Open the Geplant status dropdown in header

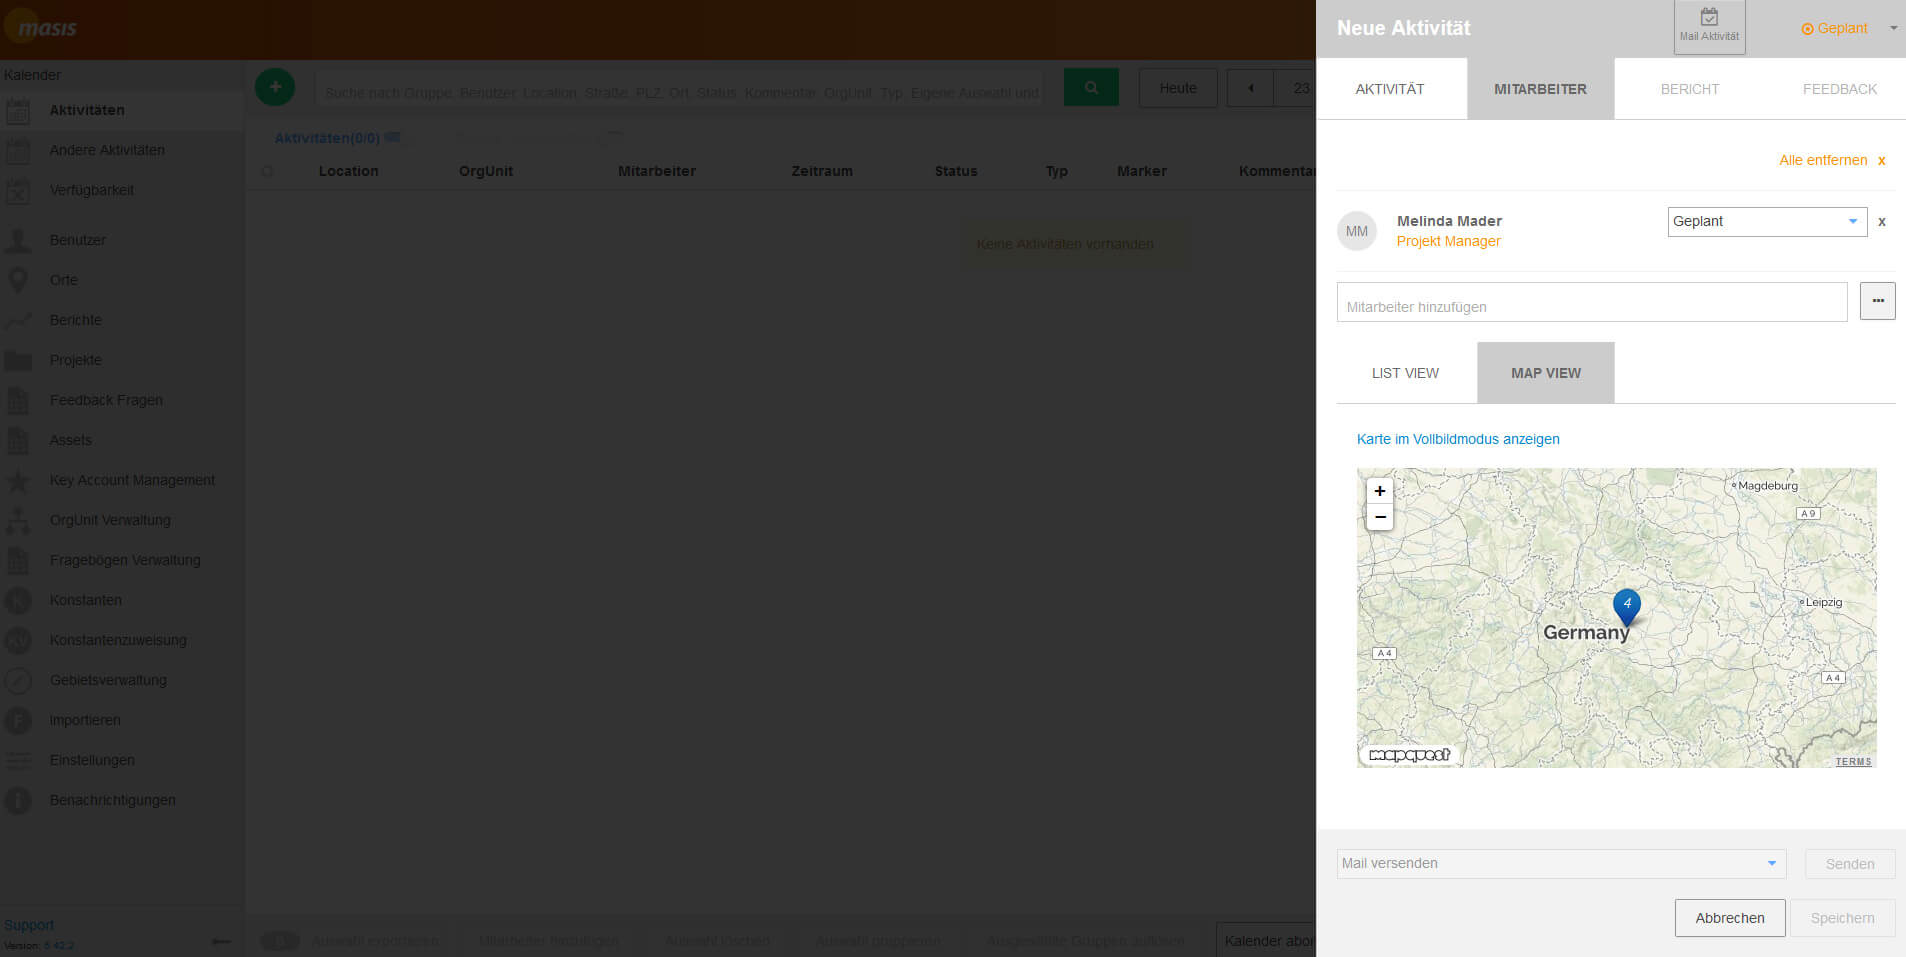click(1849, 28)
